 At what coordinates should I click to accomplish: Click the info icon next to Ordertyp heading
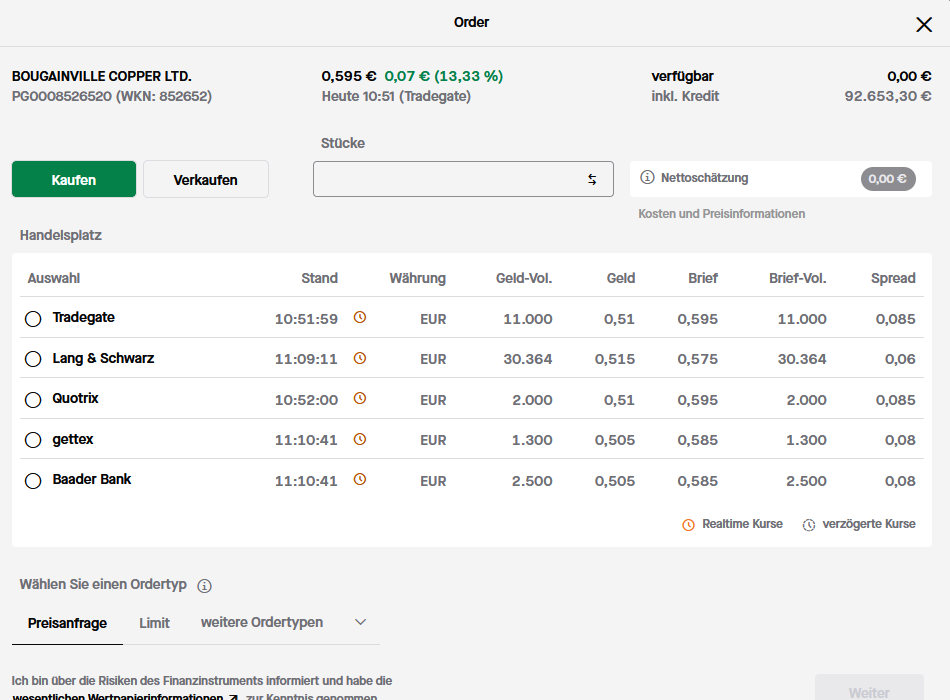(204, 586)
